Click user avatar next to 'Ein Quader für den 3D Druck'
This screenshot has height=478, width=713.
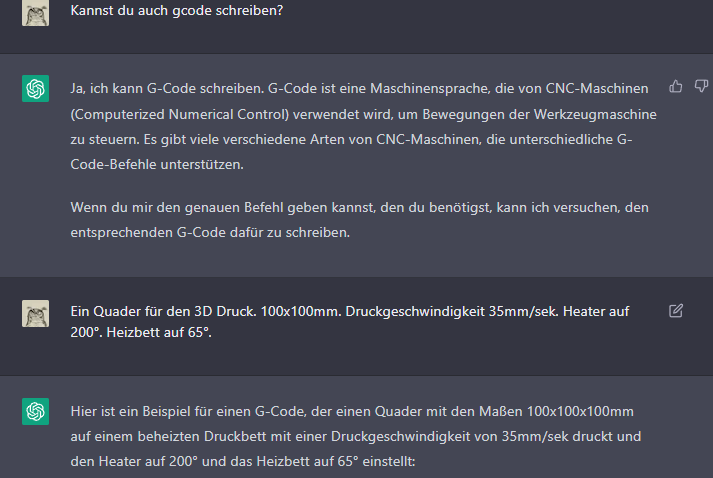(x=35, y=313)
